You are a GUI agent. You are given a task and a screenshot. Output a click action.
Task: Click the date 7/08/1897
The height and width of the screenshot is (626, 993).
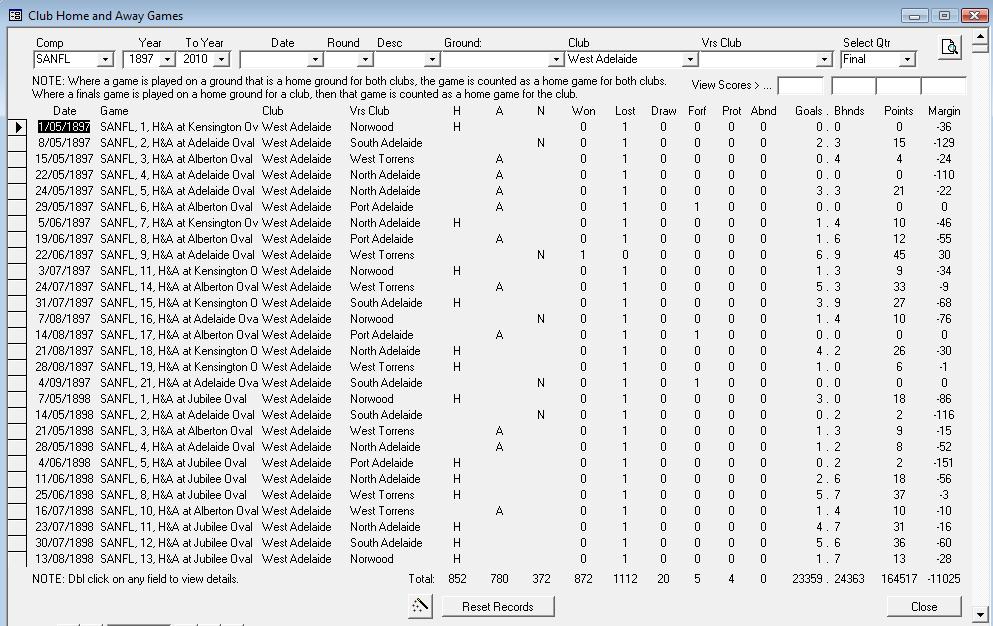tap(64, 319)
